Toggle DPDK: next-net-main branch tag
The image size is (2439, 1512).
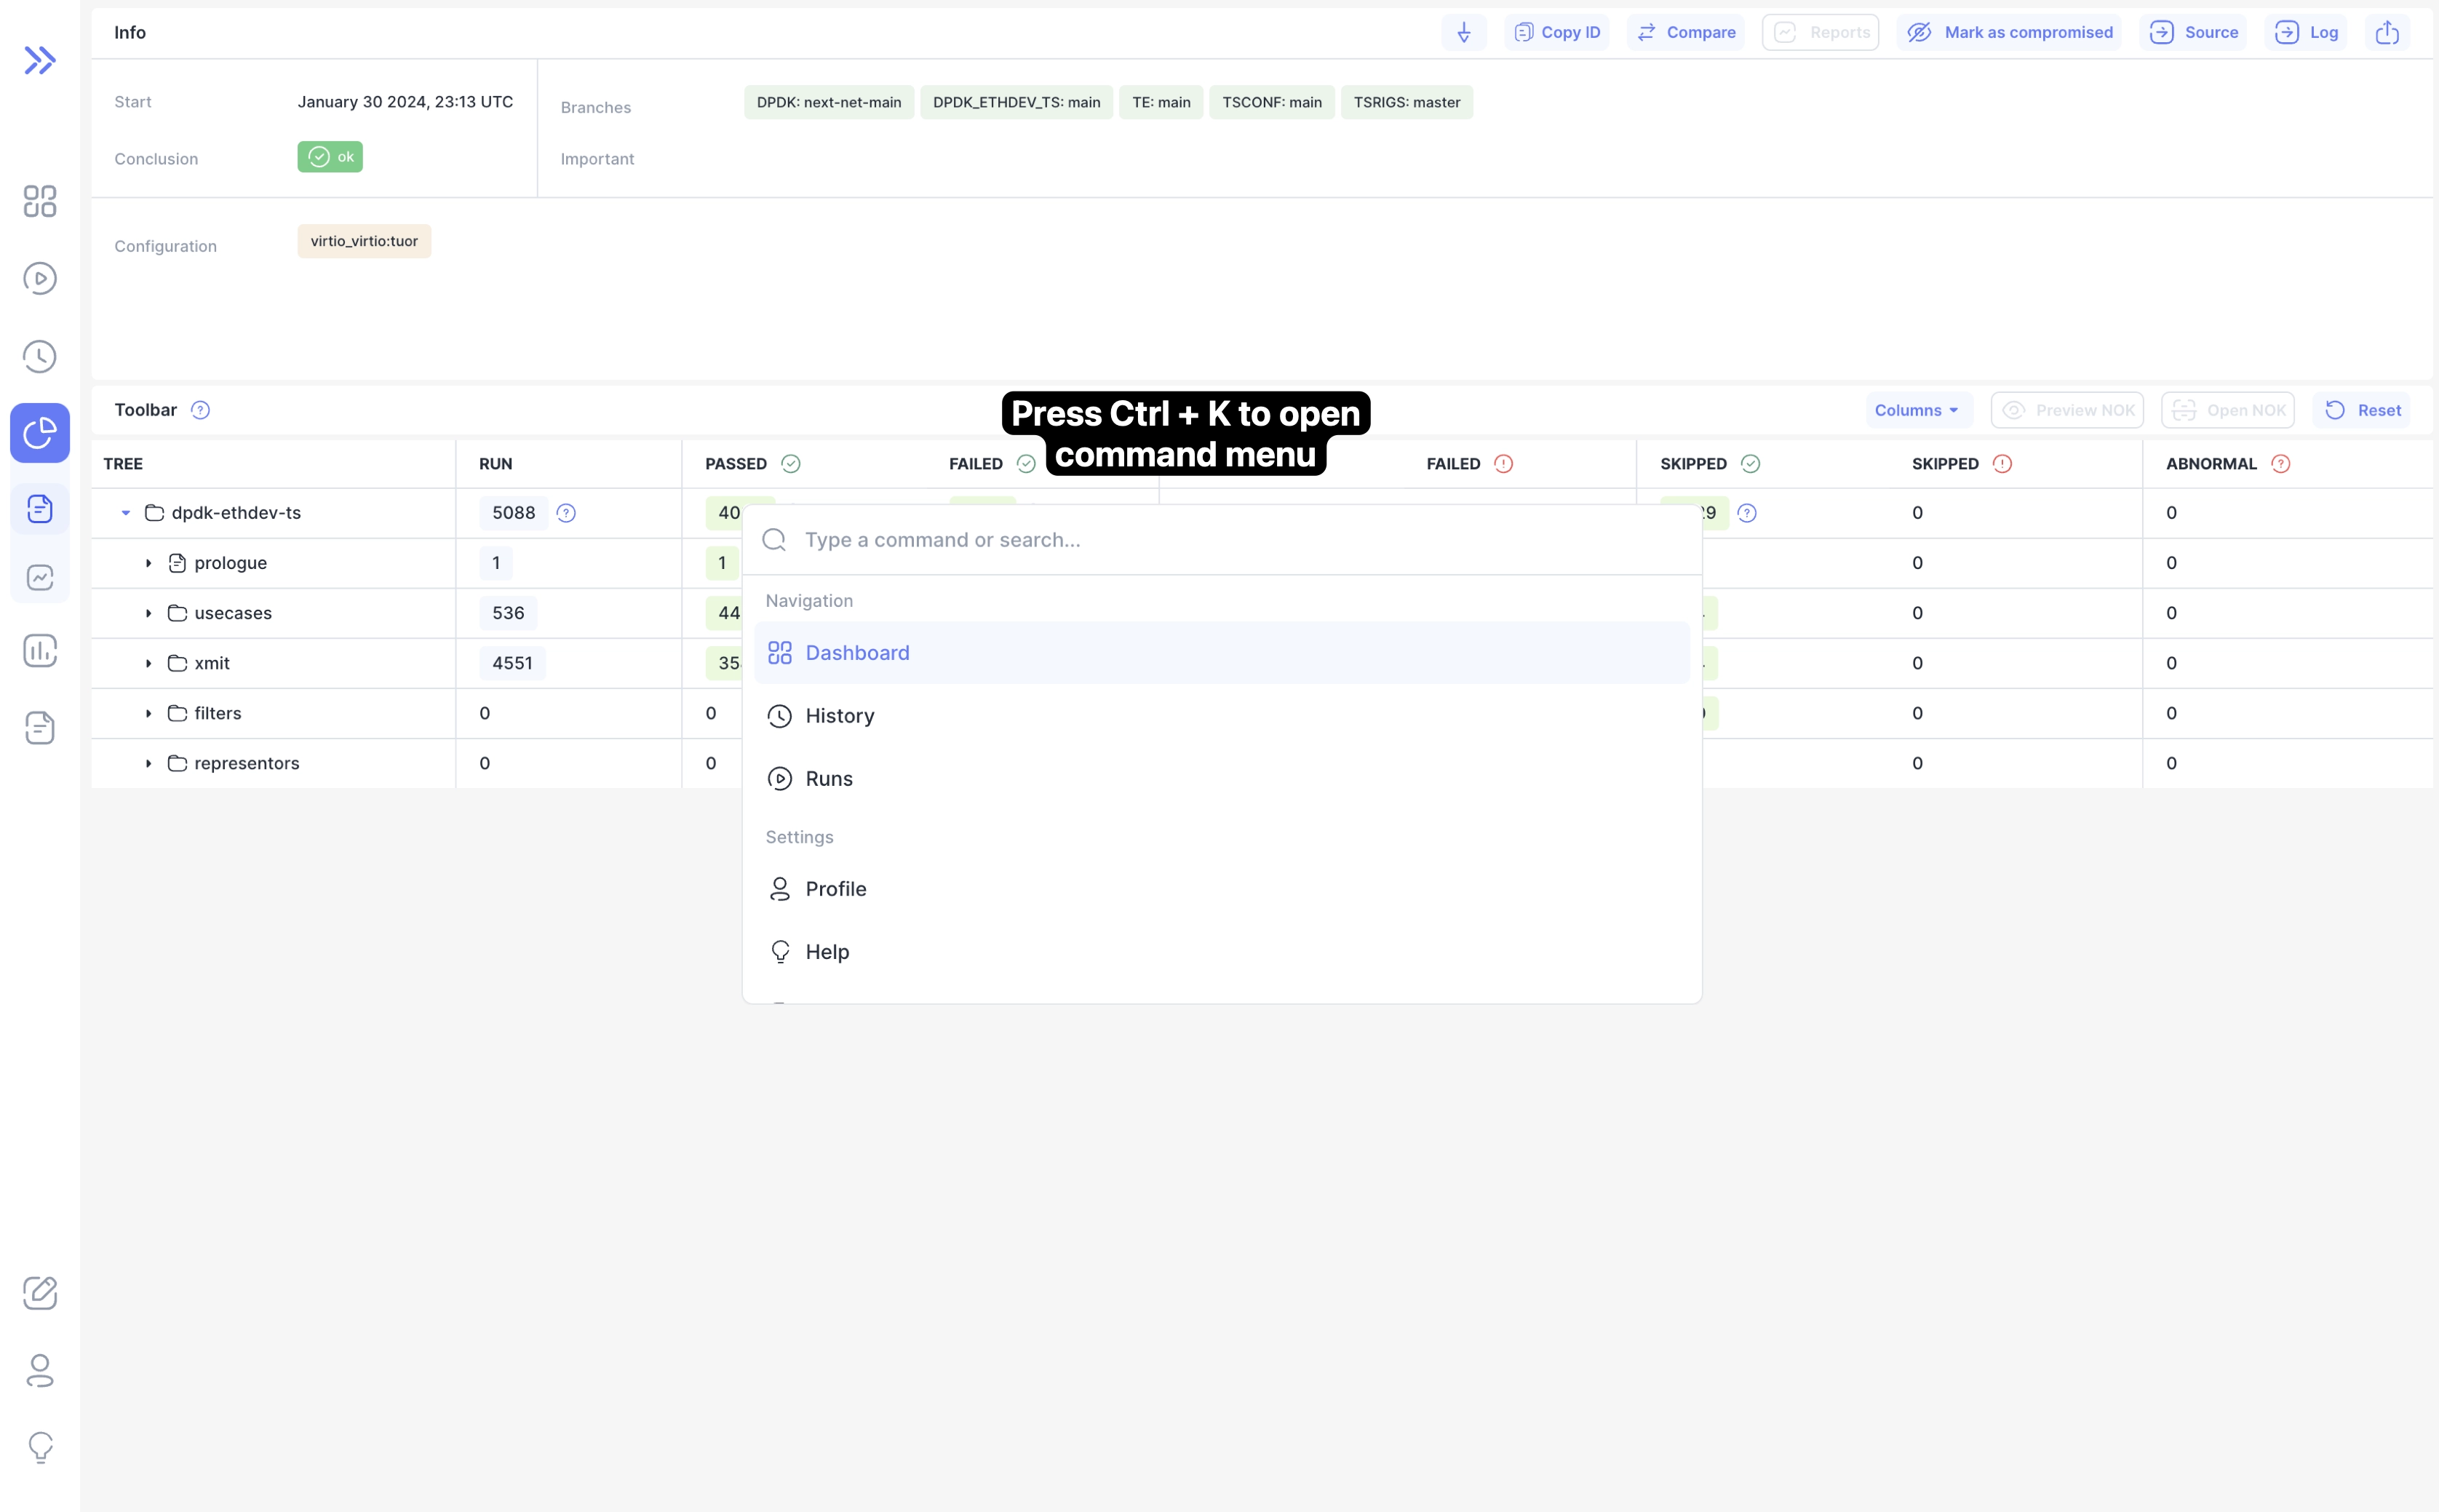[x=828, y=102]
